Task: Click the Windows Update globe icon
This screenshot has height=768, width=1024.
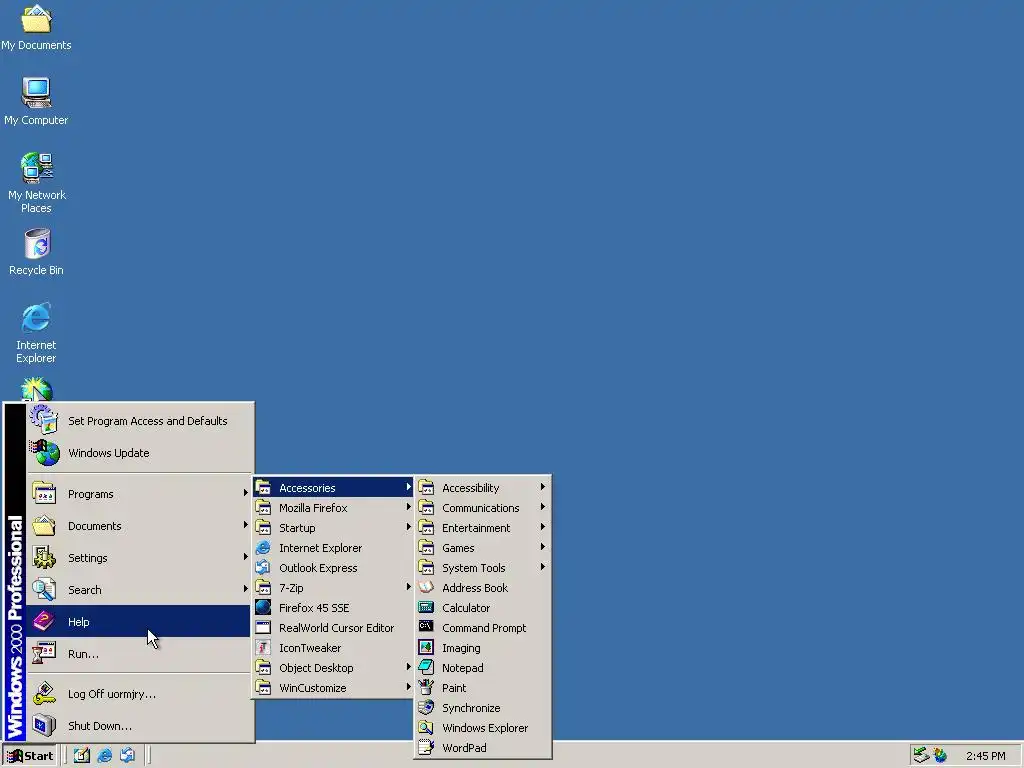Action: click(44, 453)
